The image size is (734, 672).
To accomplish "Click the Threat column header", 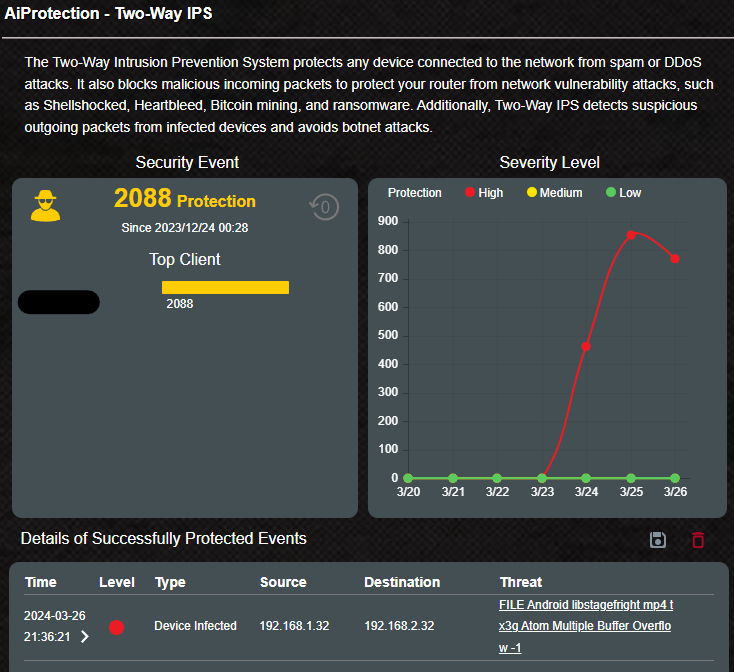I will pos(521,582).
